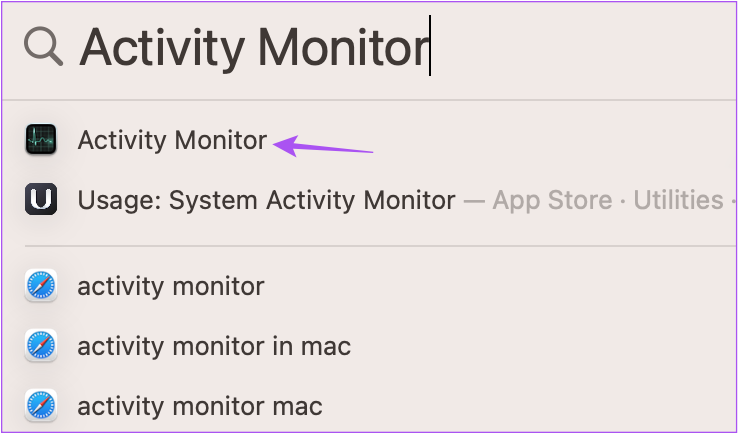The height and width of the screenshot is (434, 738).
Task: Choose the "activity monitor in mac" suggestion text
Action: click(x=214, y=347)
